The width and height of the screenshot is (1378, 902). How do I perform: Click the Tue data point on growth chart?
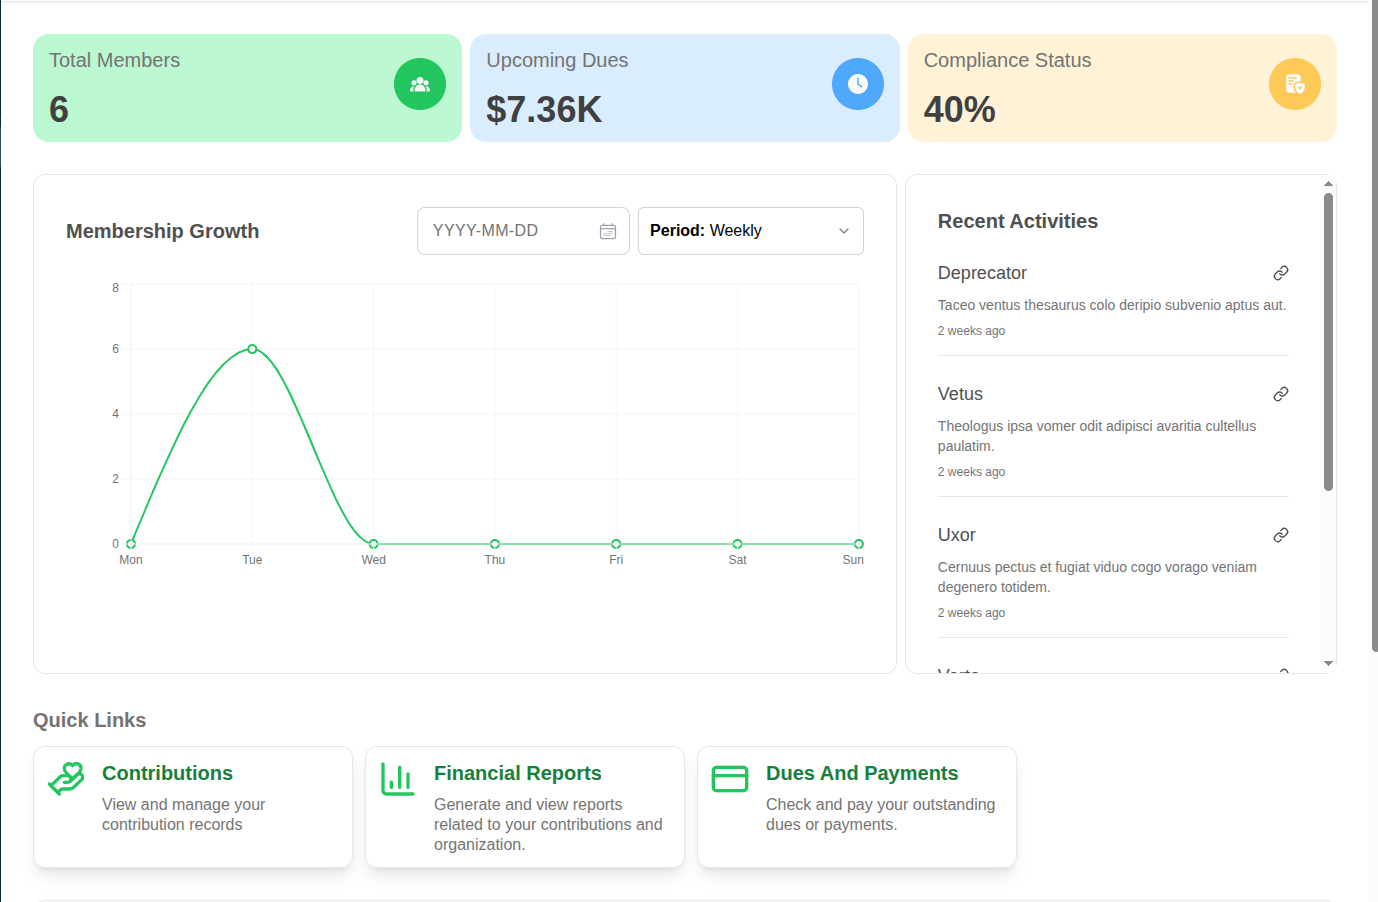click(252, 349)
